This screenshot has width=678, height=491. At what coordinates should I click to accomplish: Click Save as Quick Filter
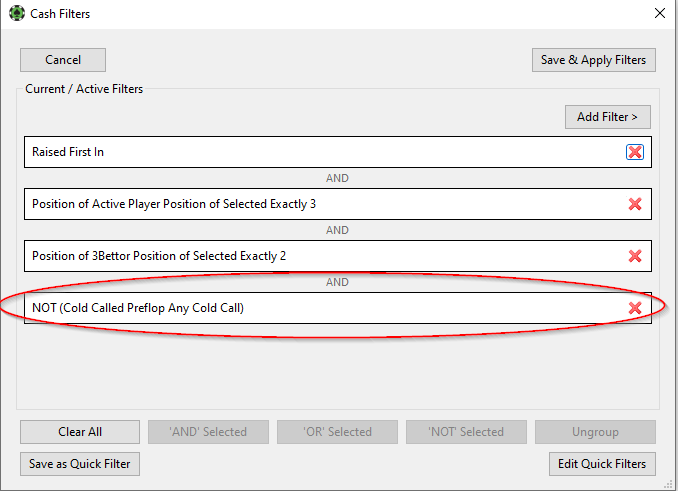tap(80, 464)
